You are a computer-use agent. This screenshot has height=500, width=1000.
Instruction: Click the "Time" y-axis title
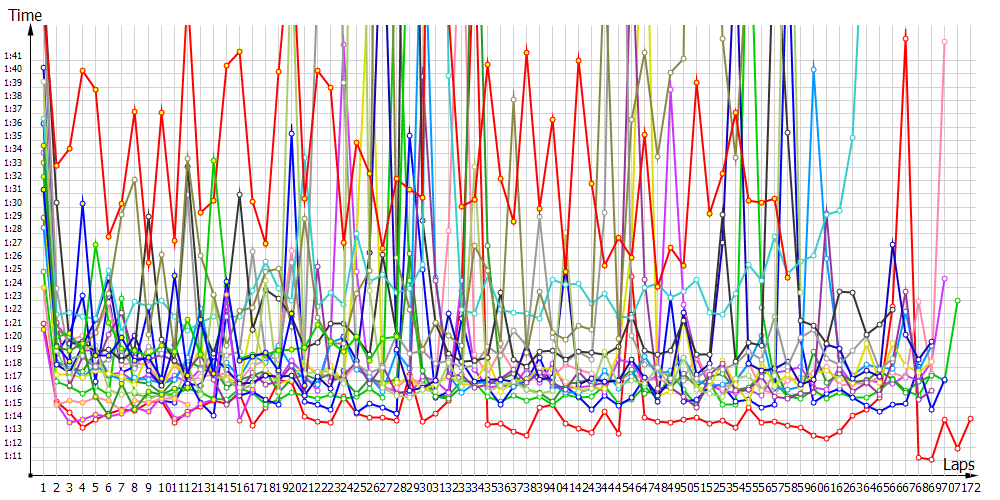tap(25, 16)
